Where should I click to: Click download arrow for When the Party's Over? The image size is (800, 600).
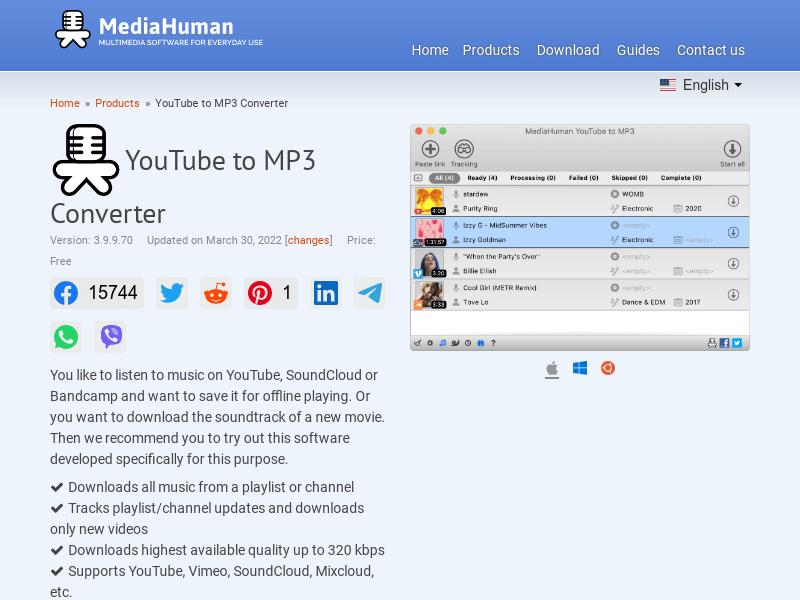pyautogui.click(x=733, y=263)
